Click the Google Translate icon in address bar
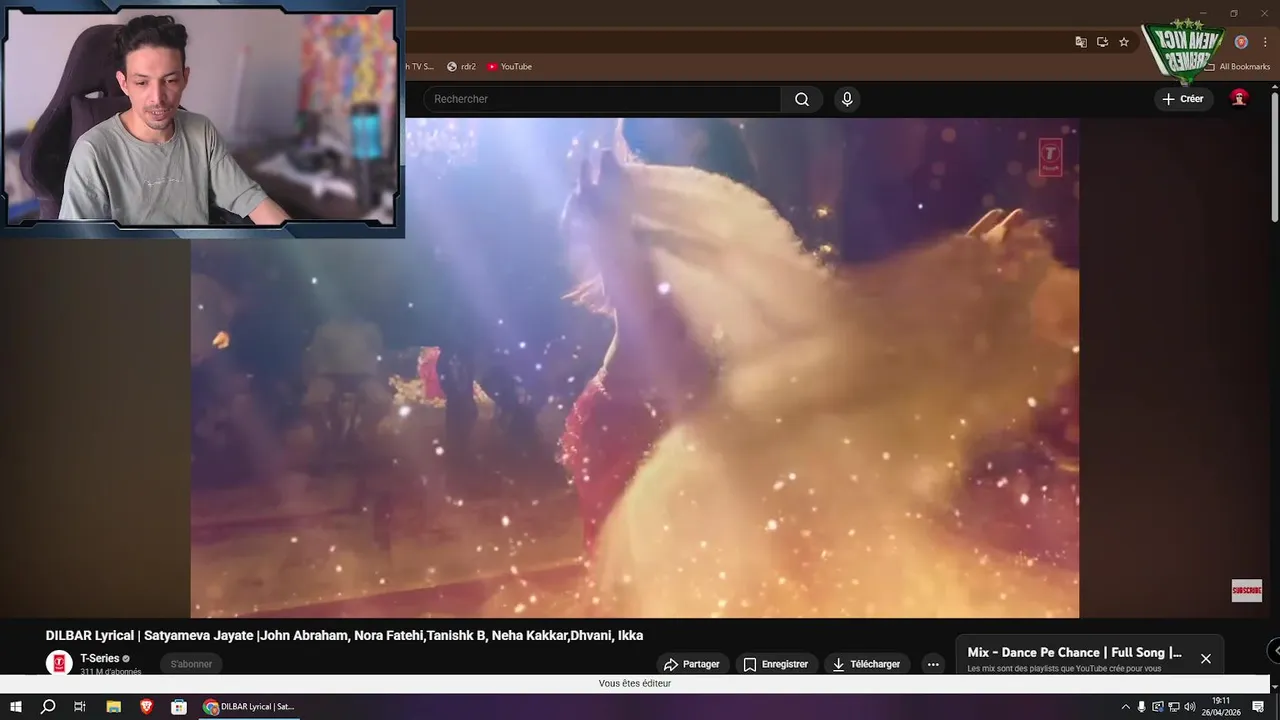 (x=1081, y=42)
